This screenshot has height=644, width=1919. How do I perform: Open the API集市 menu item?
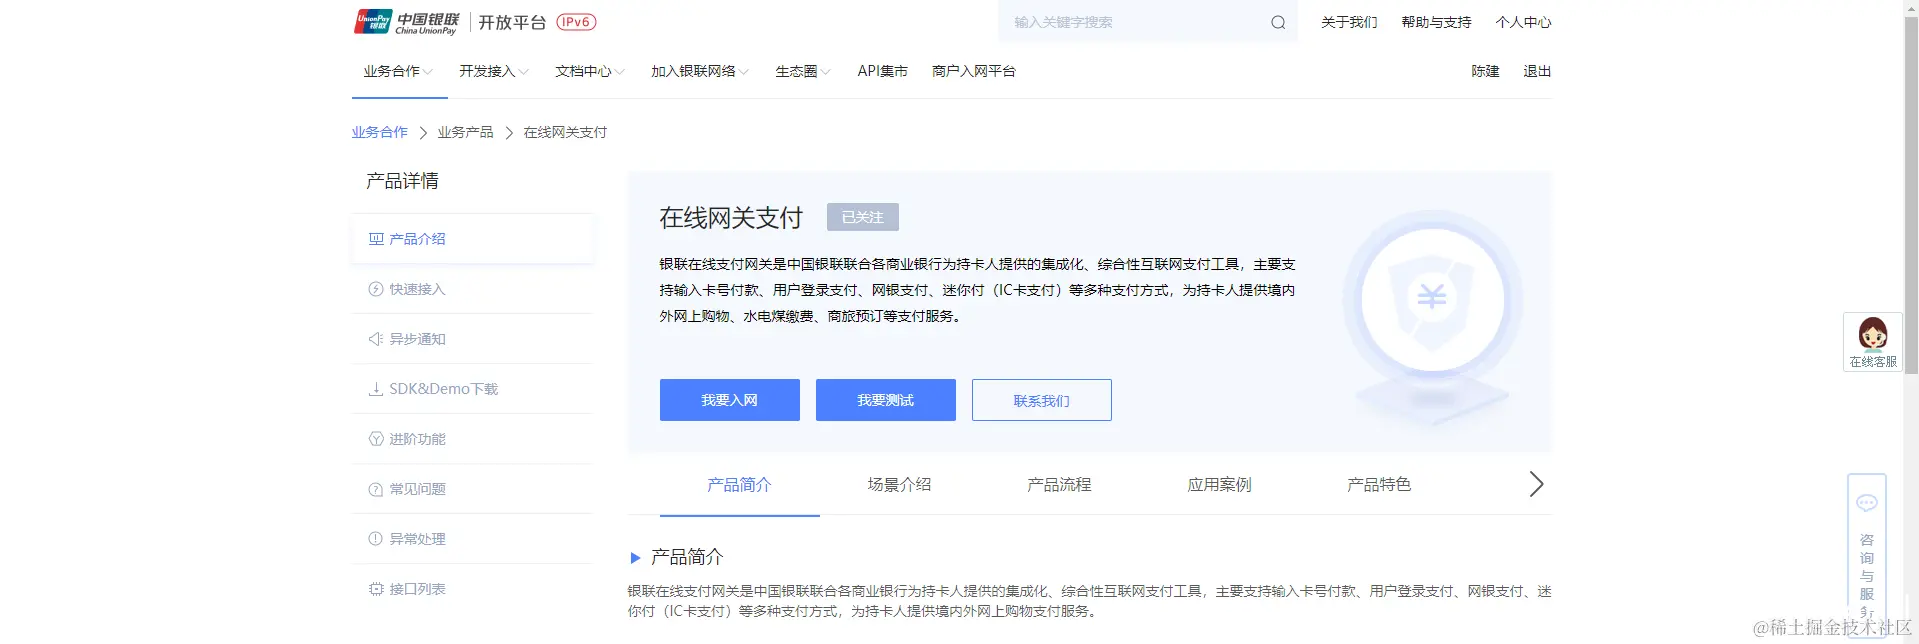point(882,71)
